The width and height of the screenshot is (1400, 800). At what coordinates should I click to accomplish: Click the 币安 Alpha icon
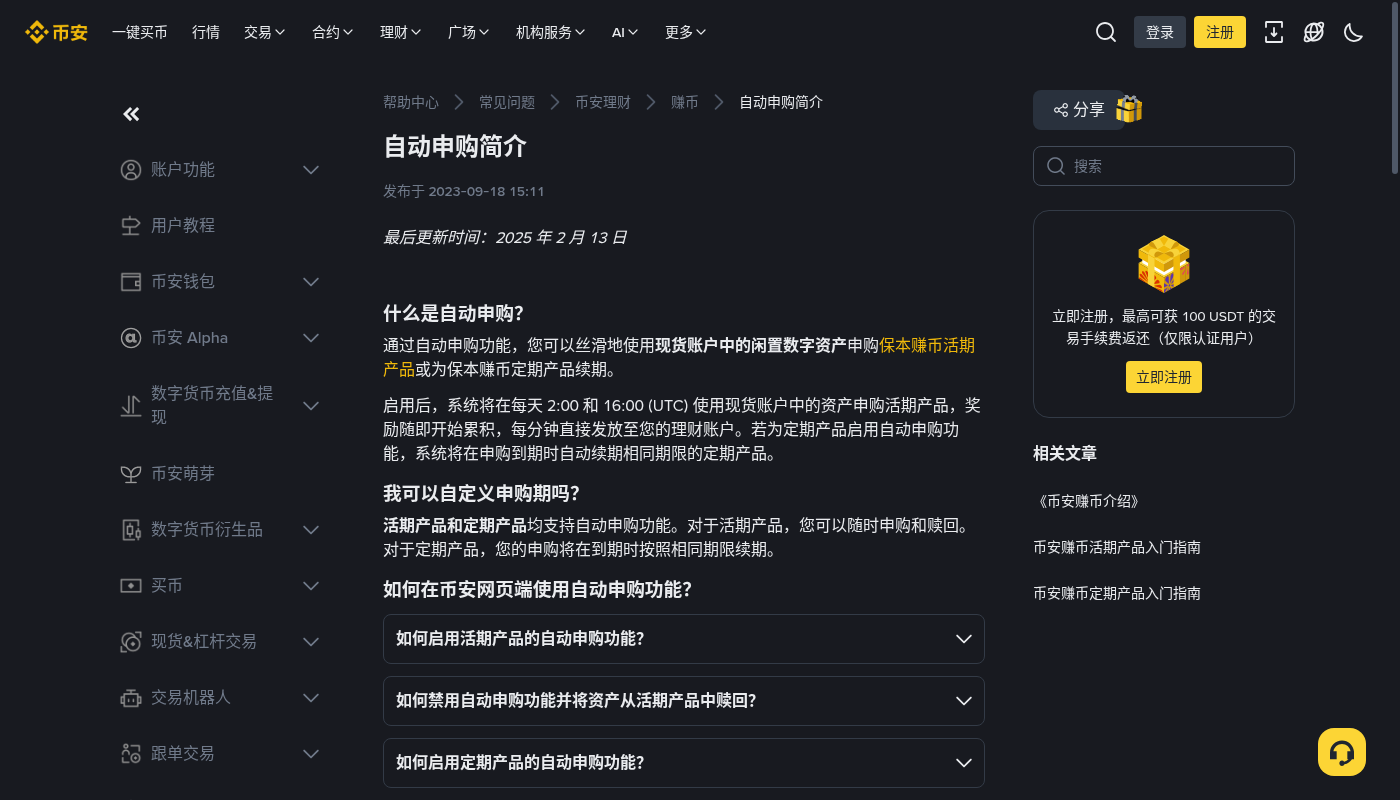[x=131, y=338]
